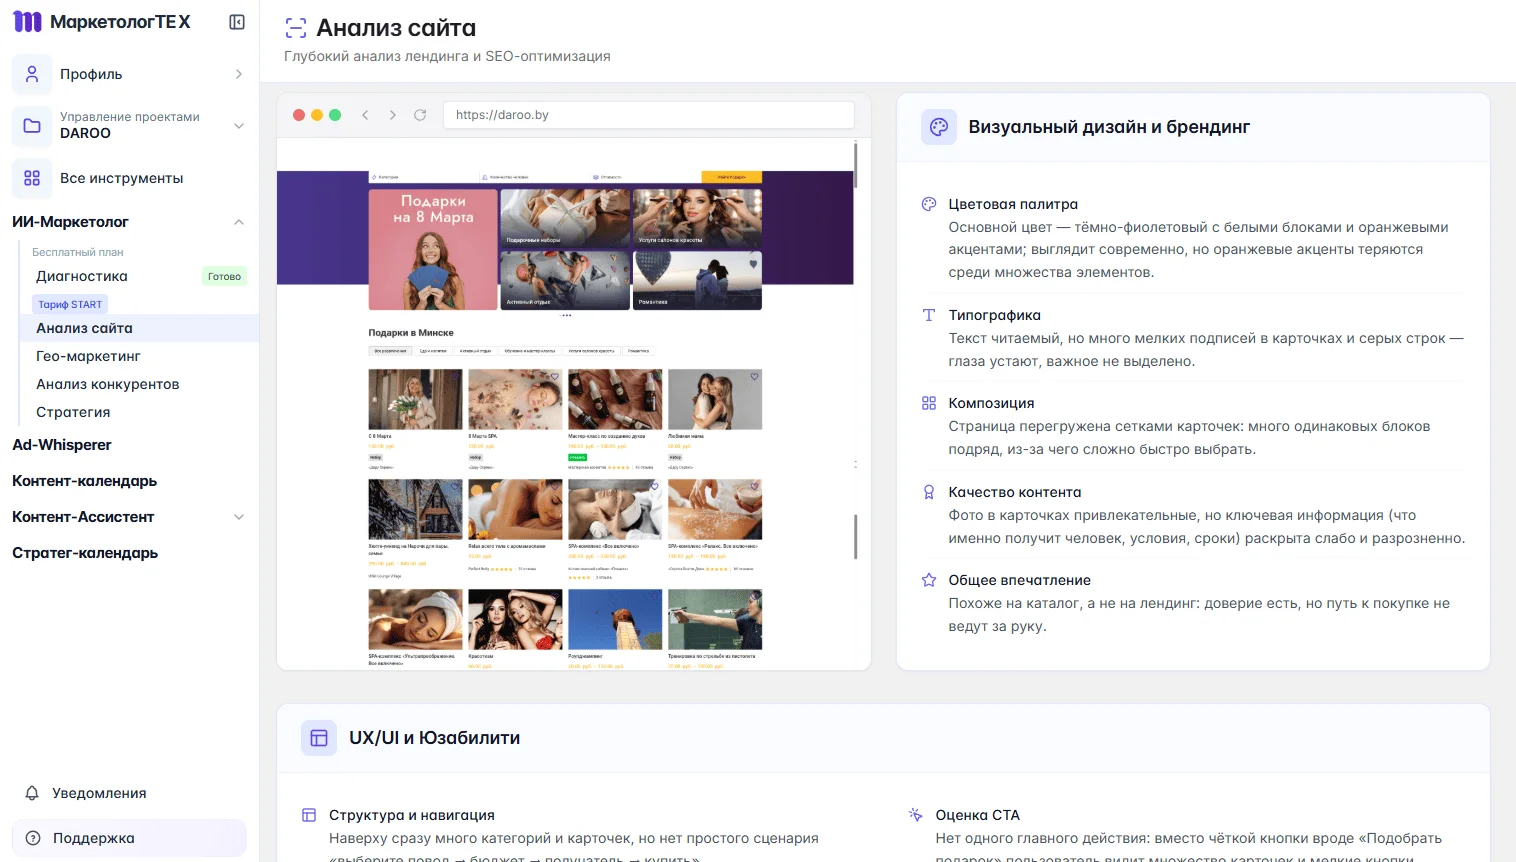Viewport: 1516px width, 862px height.
Task: Open the DAROO project dropdown
Action: (x=238, y=125)
